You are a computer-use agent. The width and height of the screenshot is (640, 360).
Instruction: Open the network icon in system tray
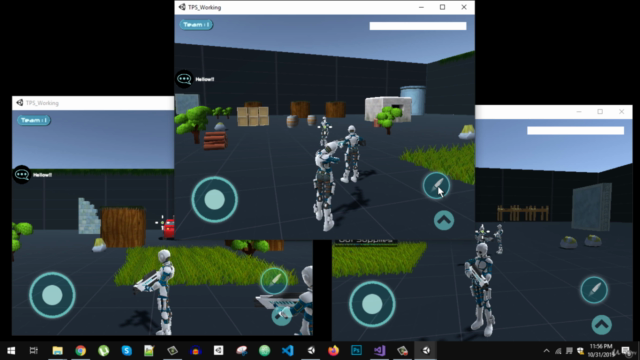(x=558, y=351)
